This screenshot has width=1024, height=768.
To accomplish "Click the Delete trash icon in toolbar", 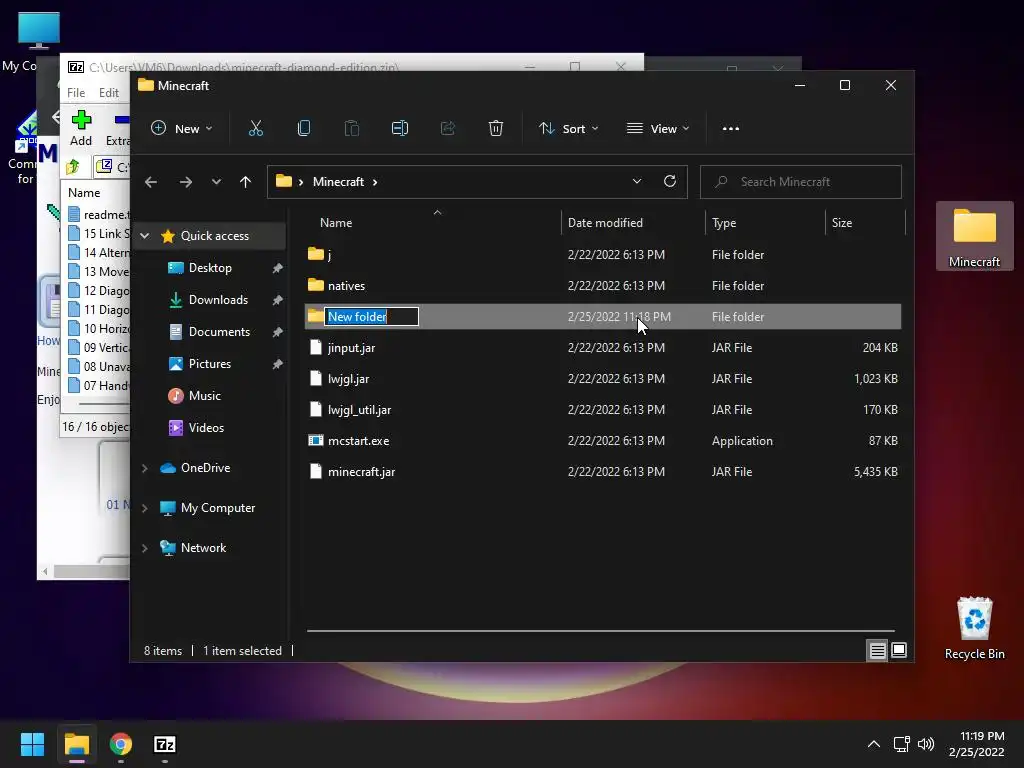I will (x=496, y=129).
